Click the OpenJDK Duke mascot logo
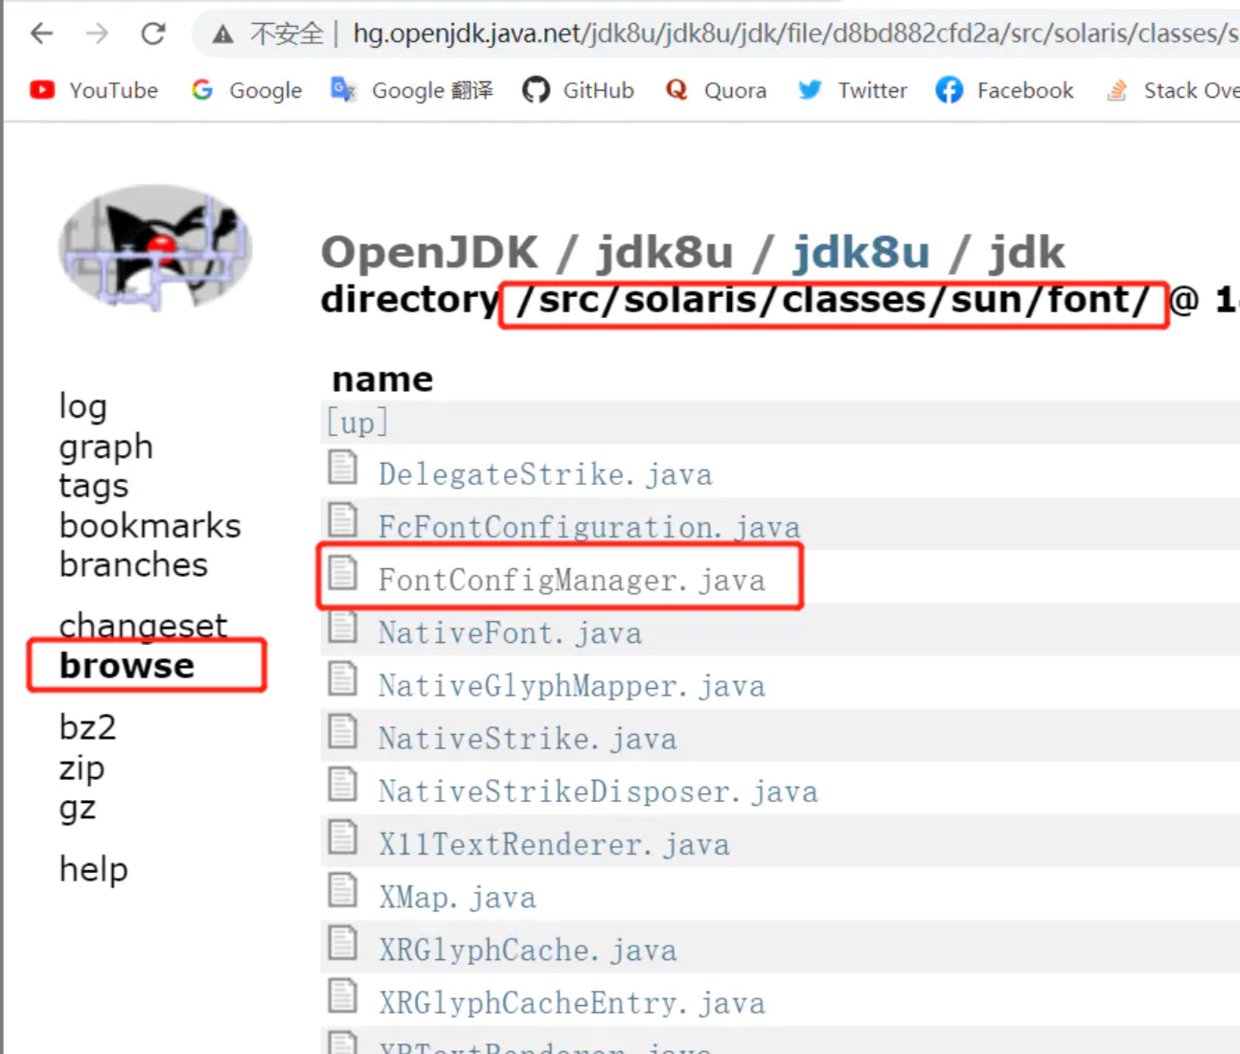1240x1054 pixels. click(155, 247)
